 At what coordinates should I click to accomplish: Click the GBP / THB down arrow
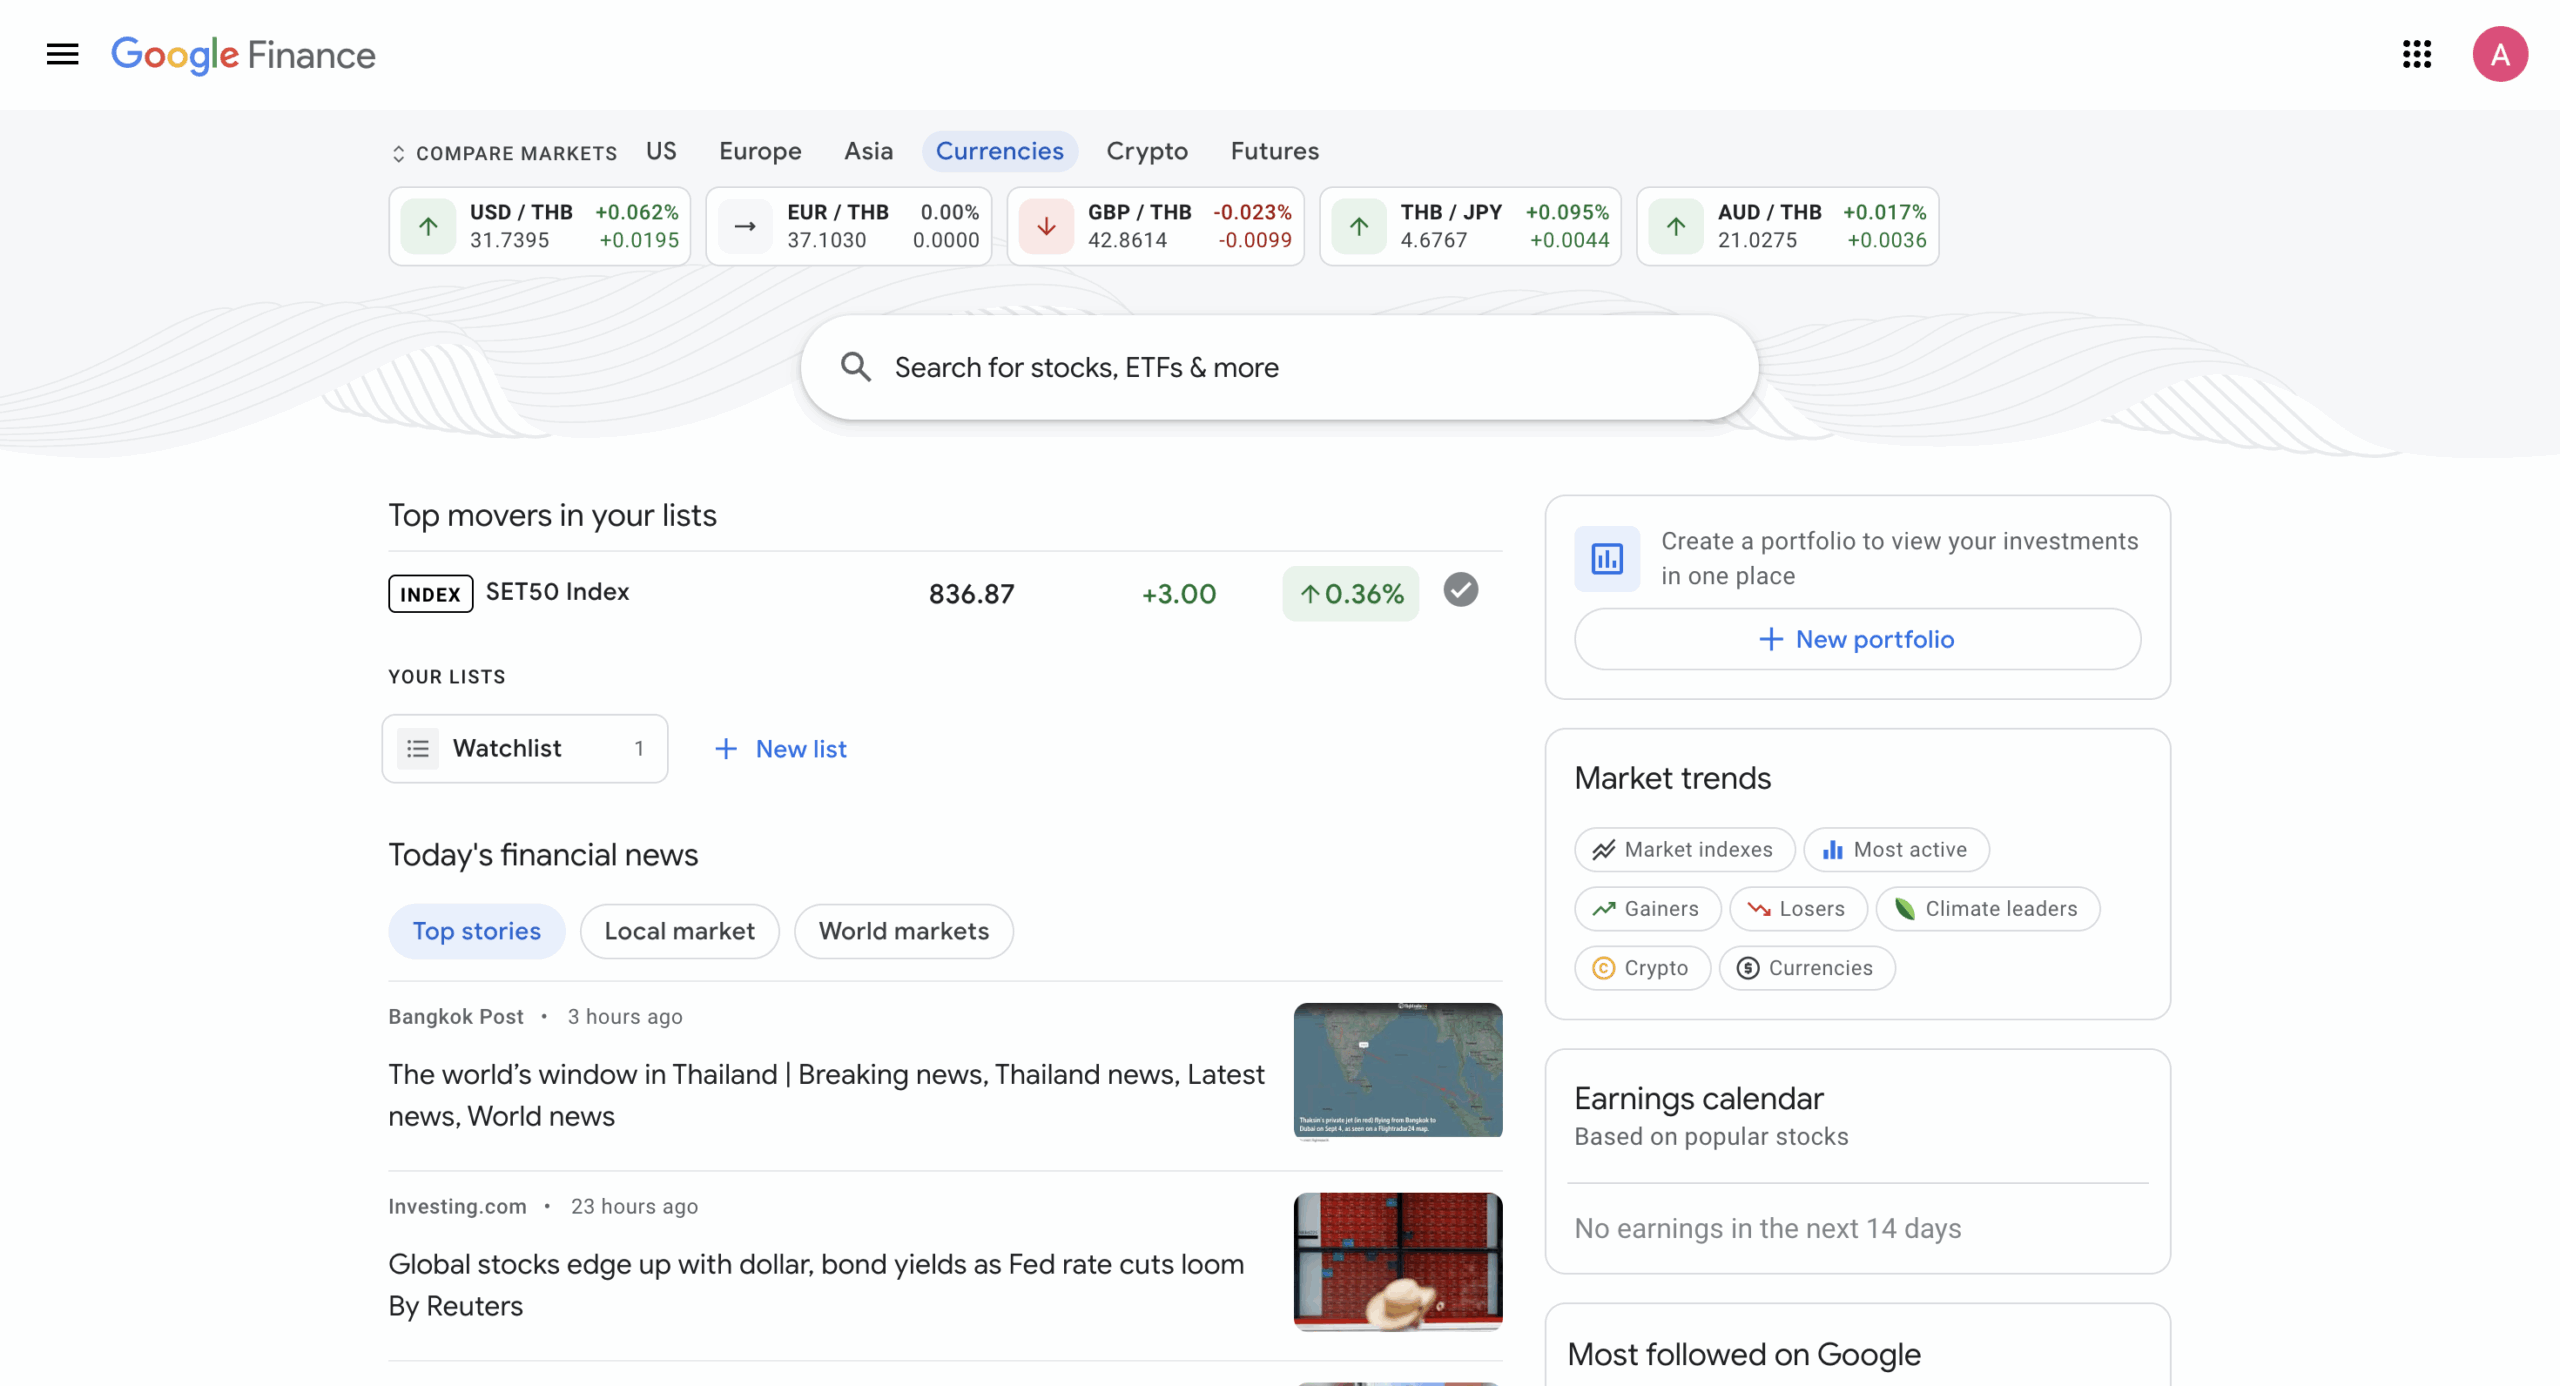1046,226
